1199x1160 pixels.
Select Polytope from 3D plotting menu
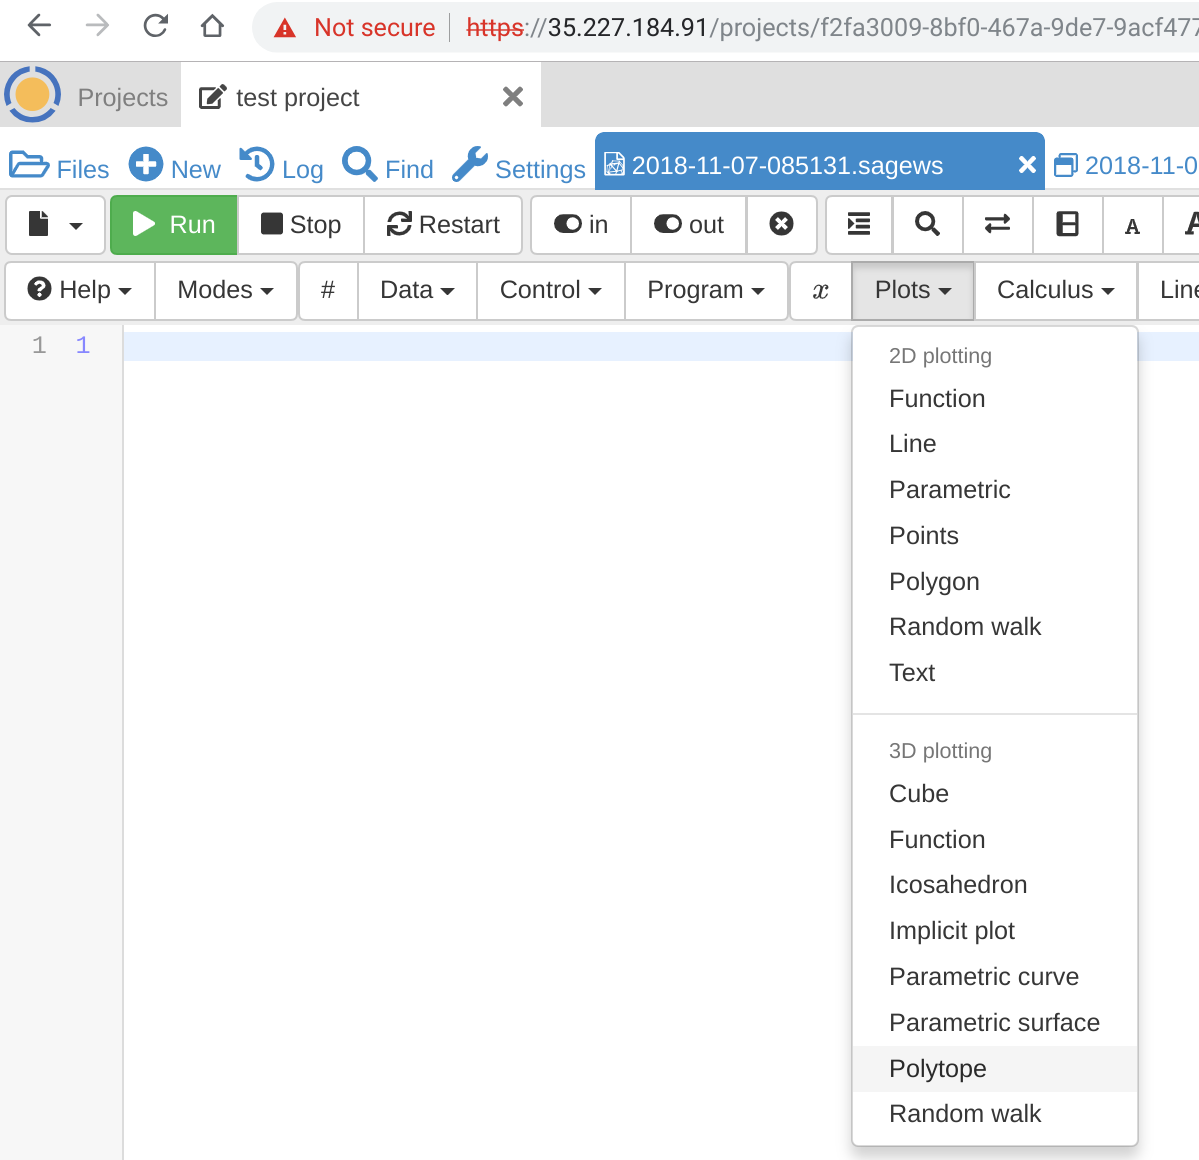click(x=937, y=1069)
